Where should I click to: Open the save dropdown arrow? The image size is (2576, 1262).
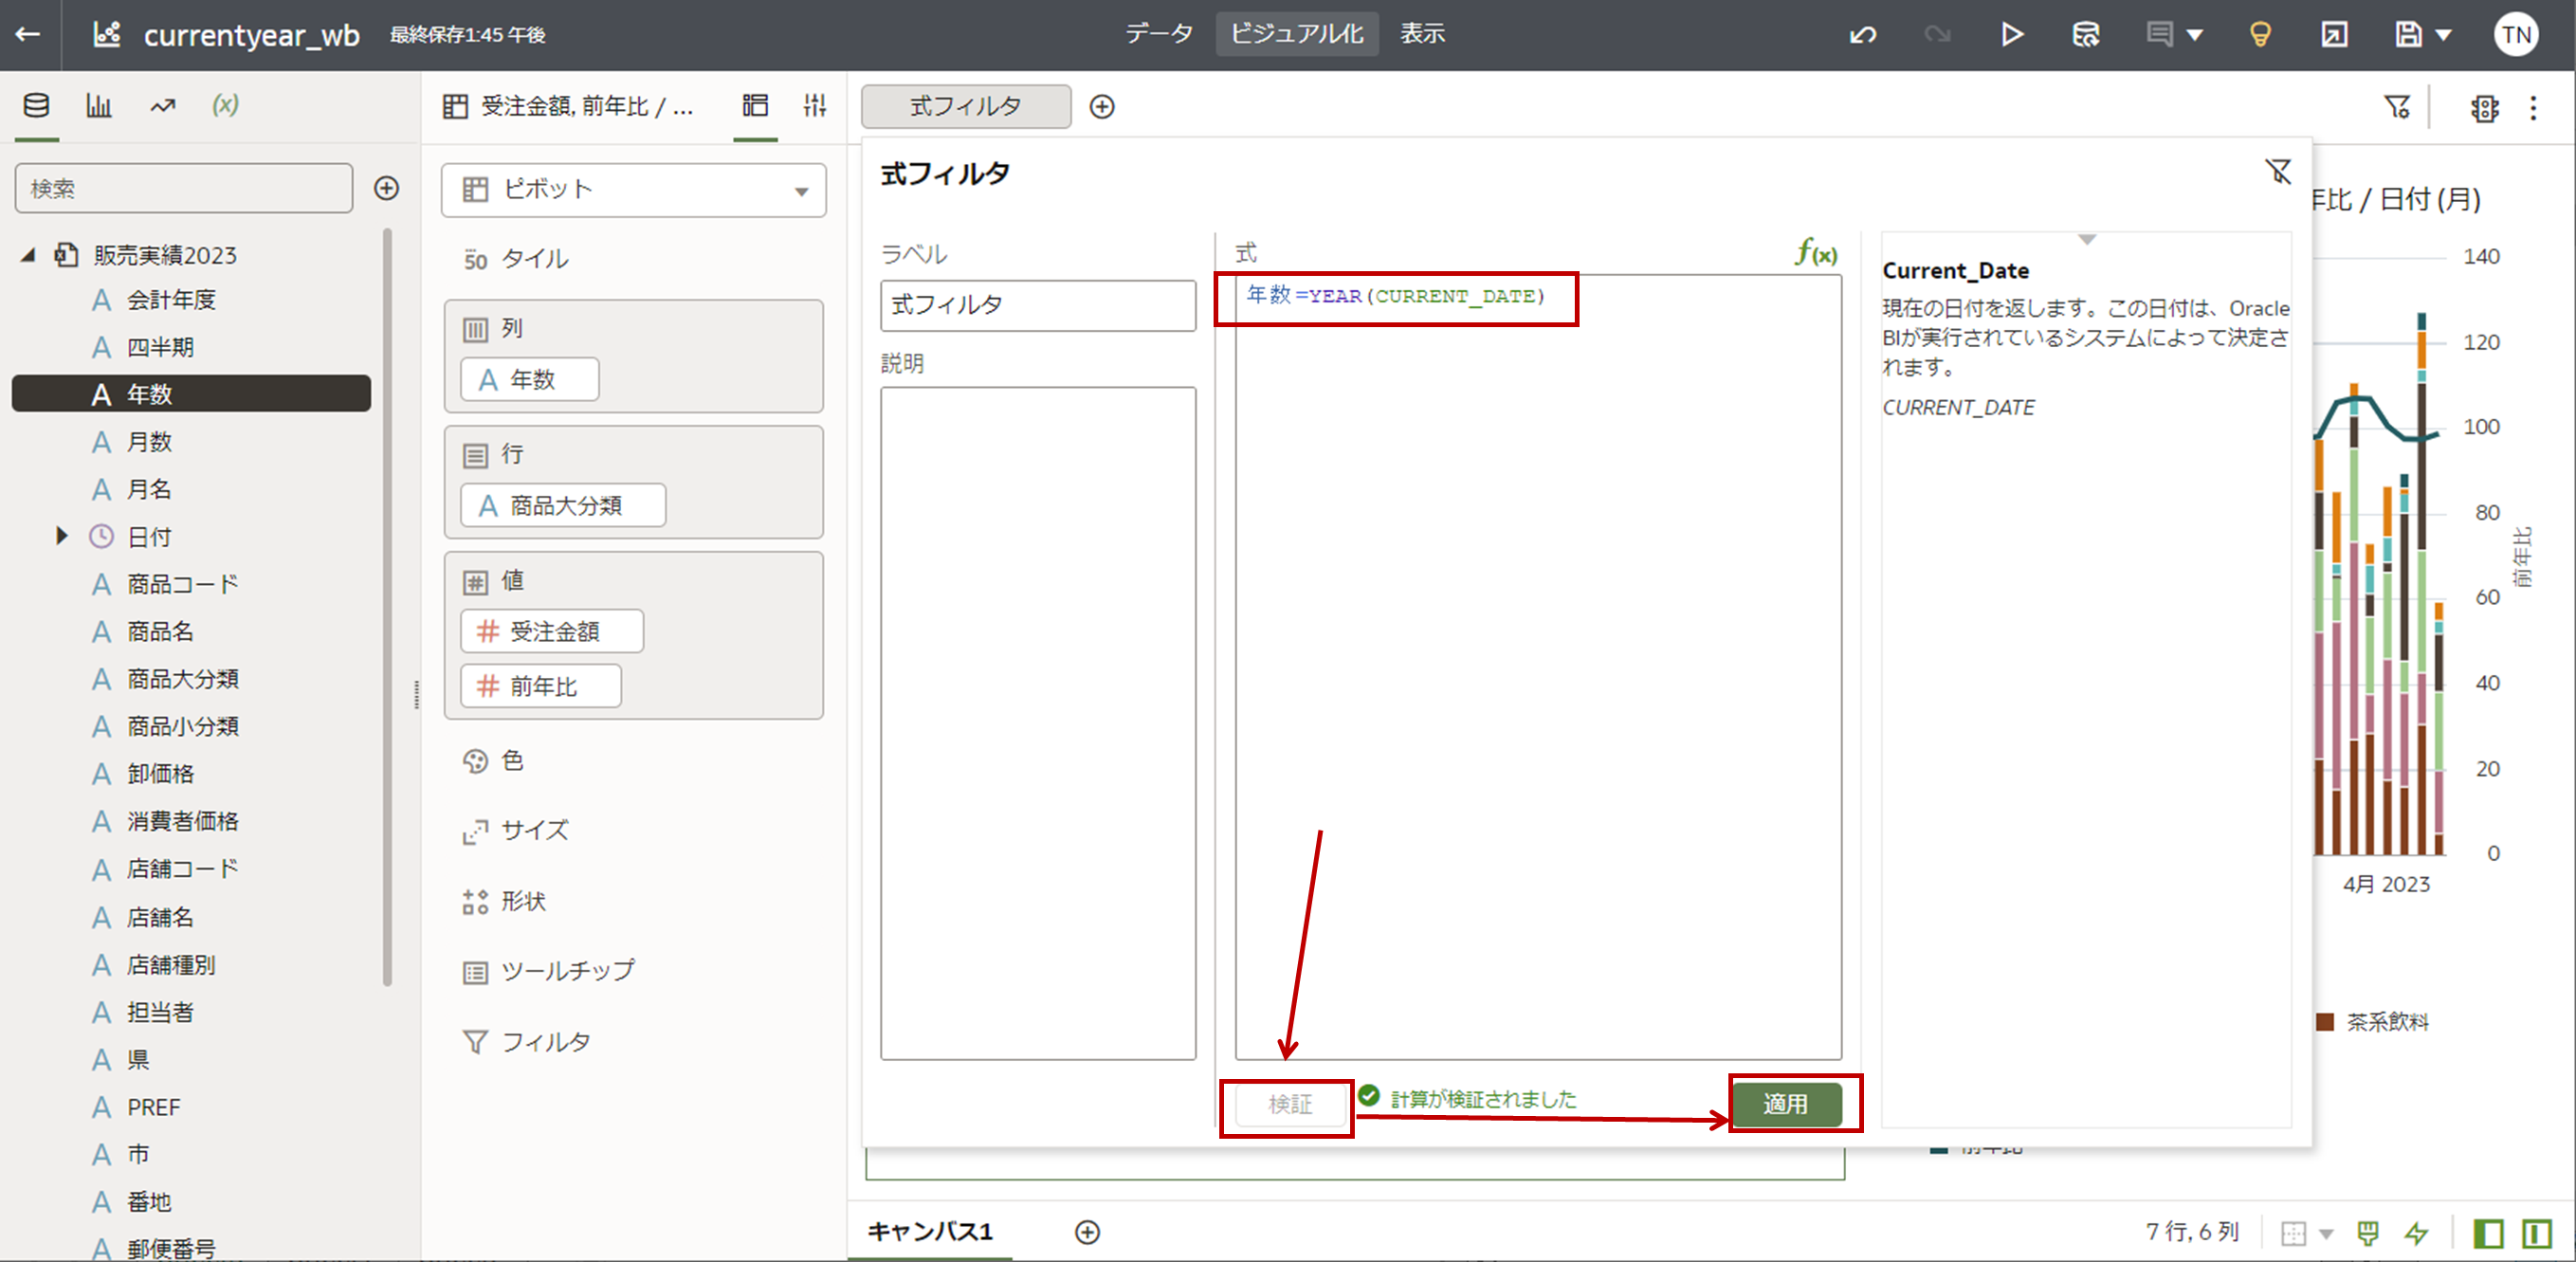[x=2443, y=35]
